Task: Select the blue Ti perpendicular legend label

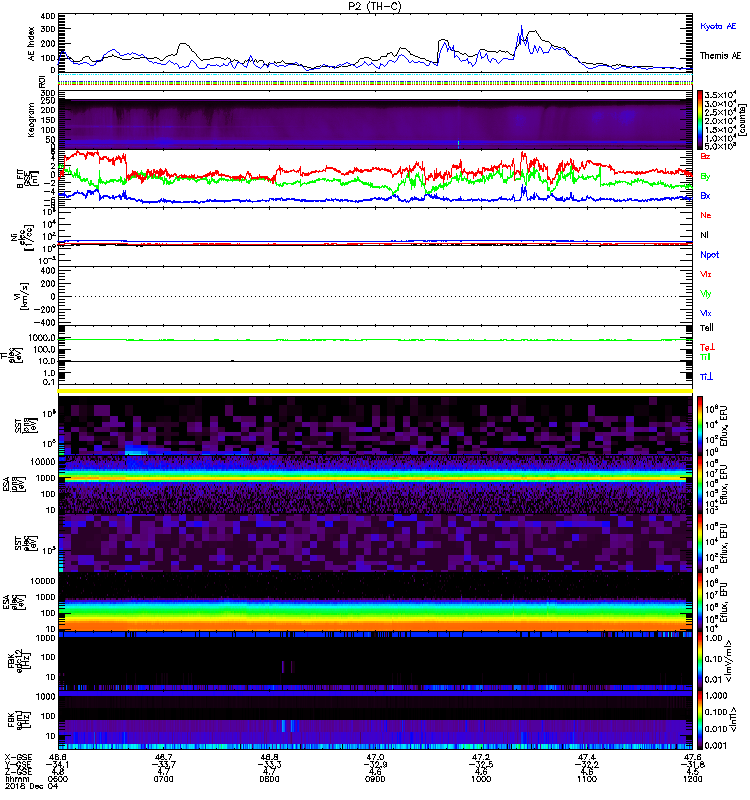Action: click(706, 377)
